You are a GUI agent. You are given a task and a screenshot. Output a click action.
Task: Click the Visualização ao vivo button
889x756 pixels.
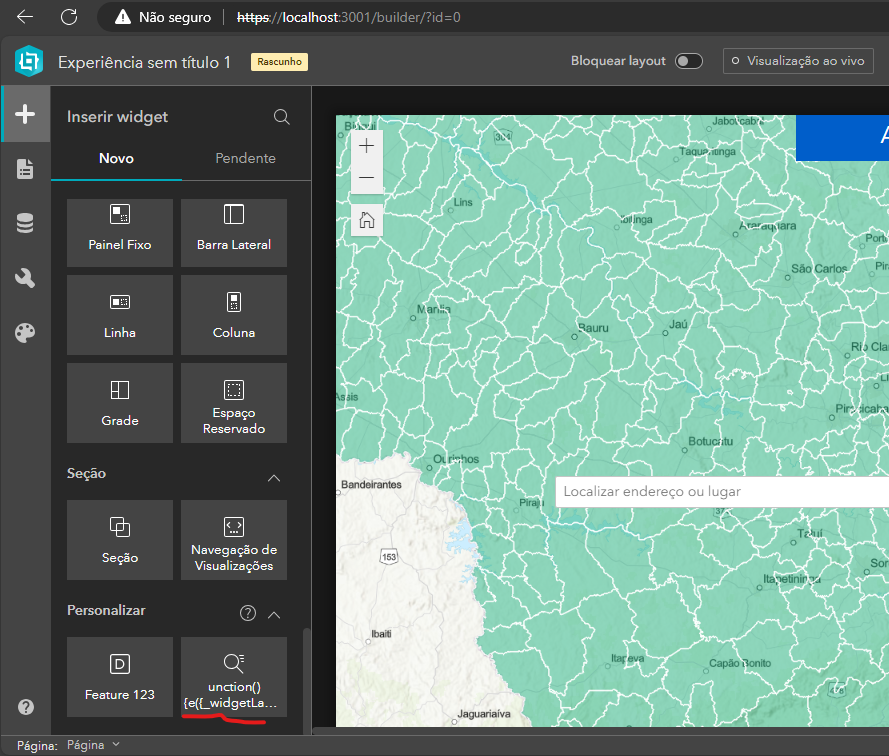(x=798, y=60)
